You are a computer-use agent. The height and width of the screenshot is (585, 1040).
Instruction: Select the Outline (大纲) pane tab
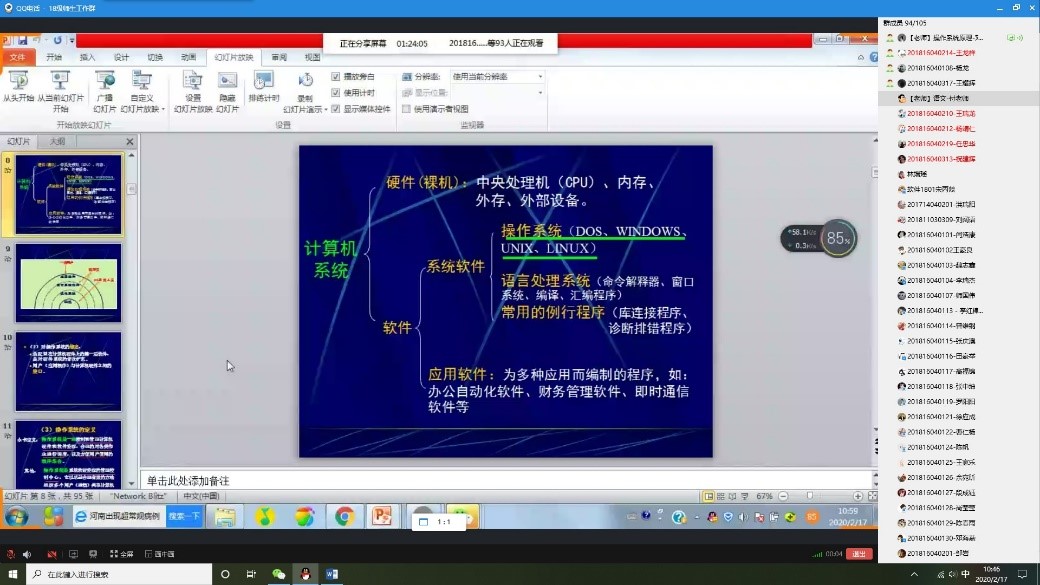click(58, 141)
